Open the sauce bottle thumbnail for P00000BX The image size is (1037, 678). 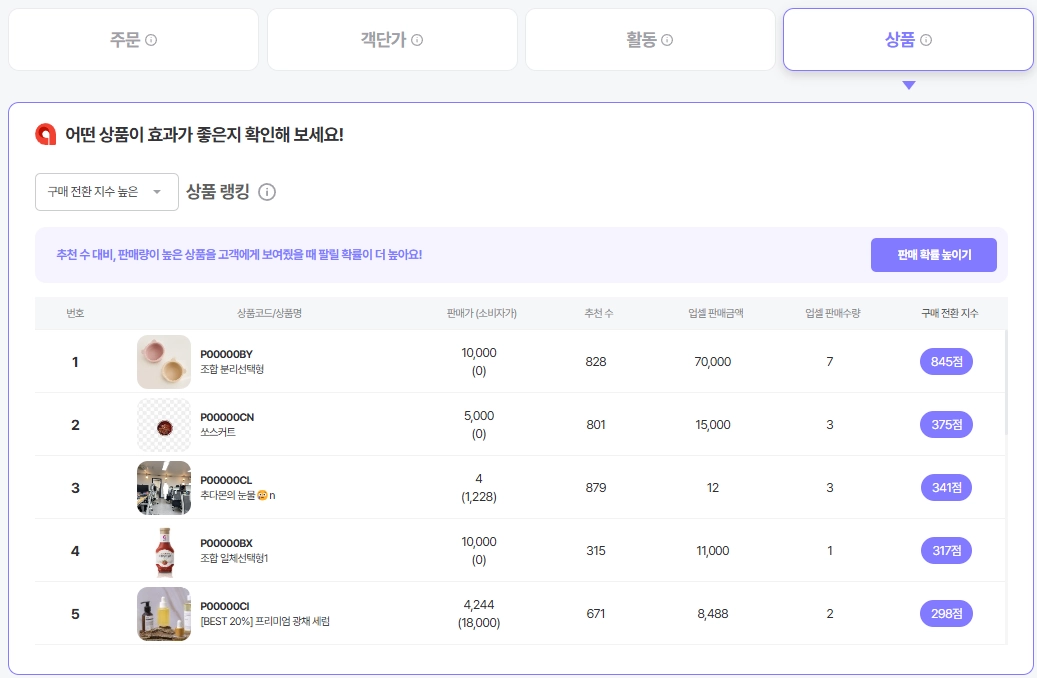164,551
